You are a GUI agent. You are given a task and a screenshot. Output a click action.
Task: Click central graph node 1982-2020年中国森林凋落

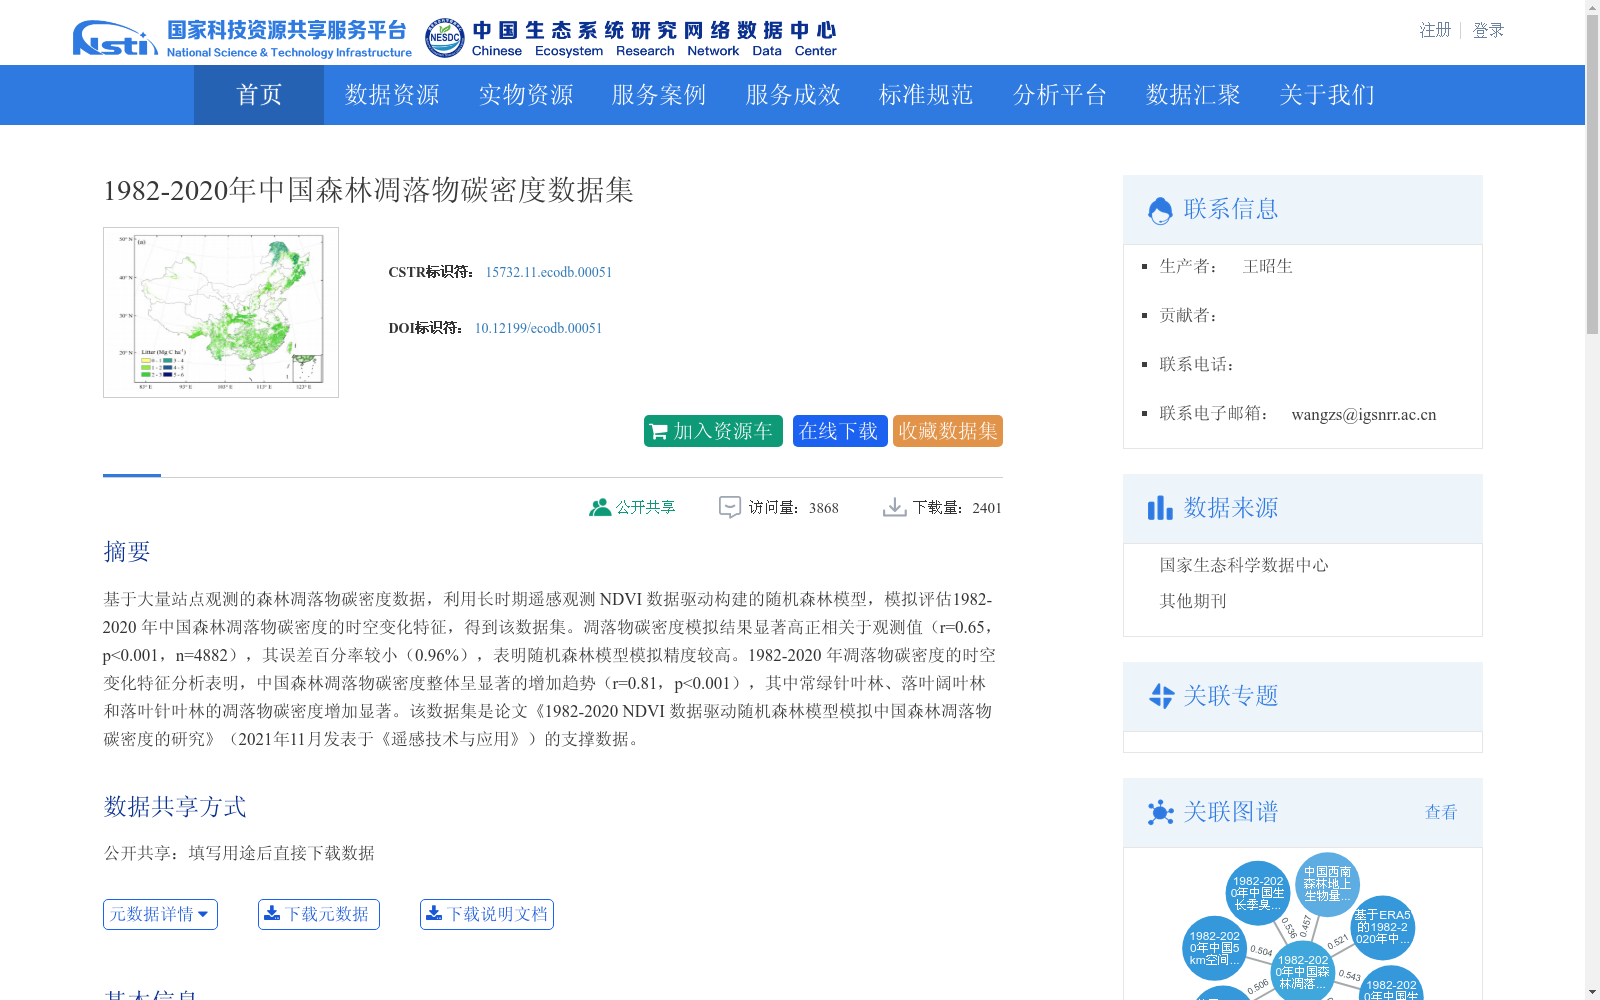(x=1302, y=972)
